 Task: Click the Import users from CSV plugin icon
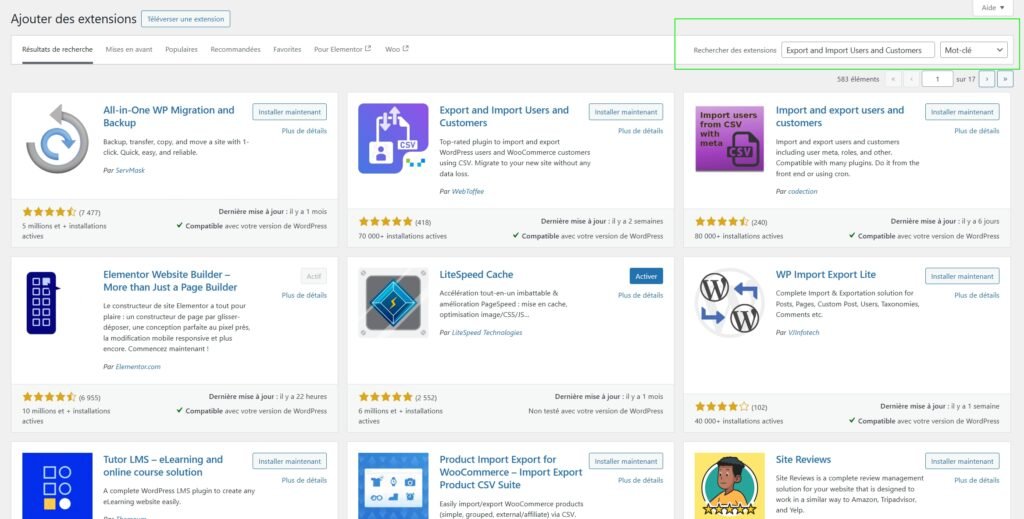pyautogui.click(x=729, y=139)
